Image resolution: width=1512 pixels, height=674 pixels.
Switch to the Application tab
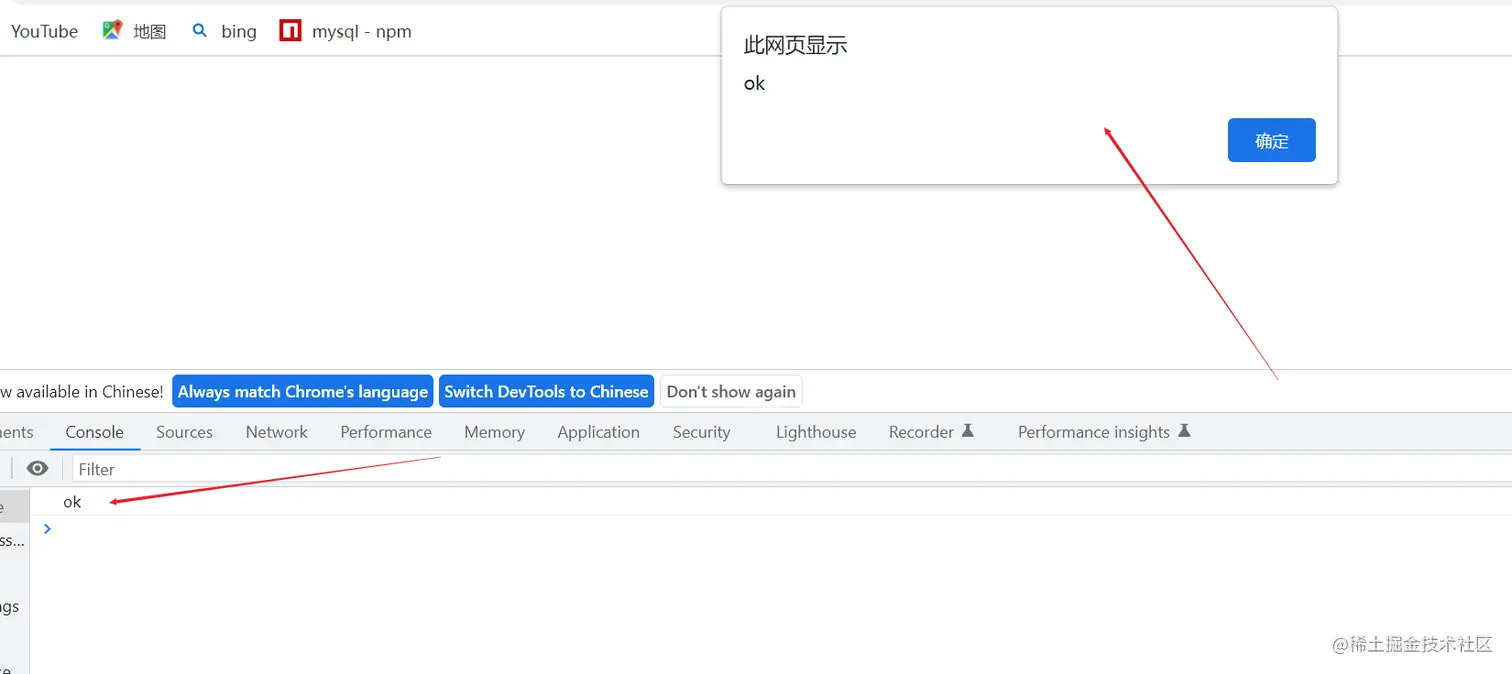click(598, 431)
